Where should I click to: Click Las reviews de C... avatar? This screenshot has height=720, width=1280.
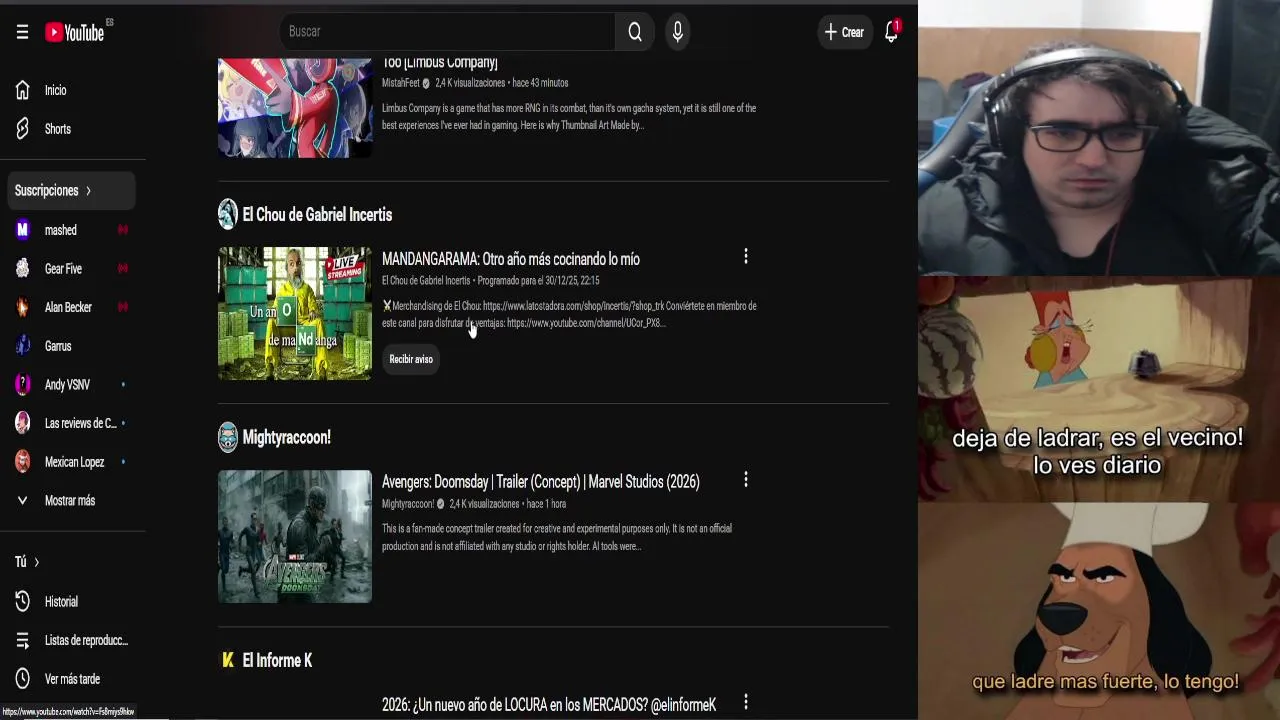[22, 423]
